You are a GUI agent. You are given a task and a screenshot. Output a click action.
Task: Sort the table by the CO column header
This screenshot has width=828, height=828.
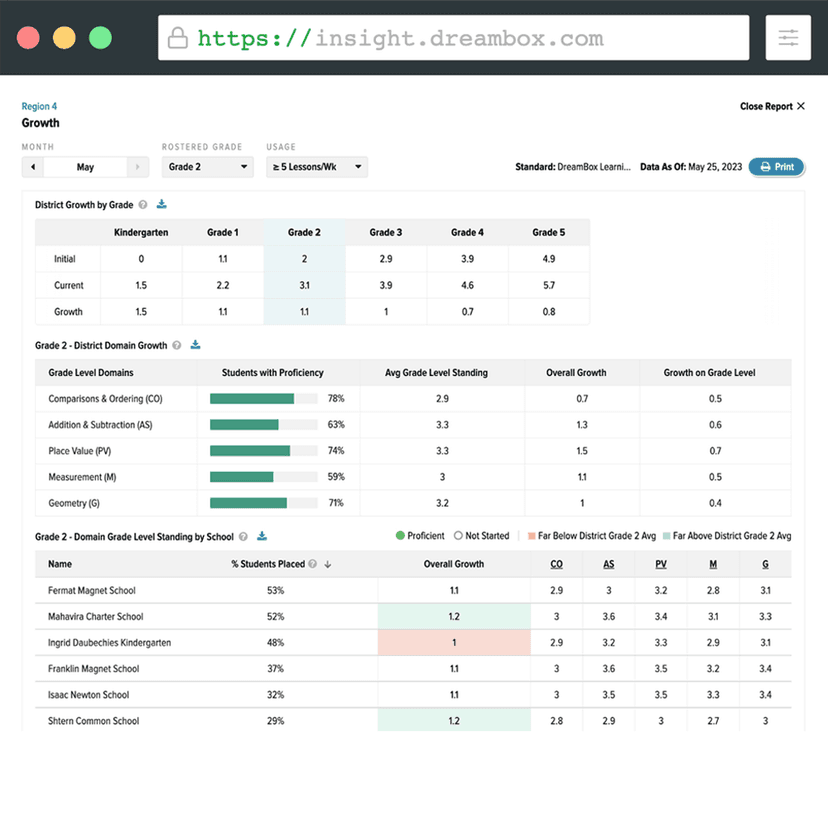click(556, 564)
